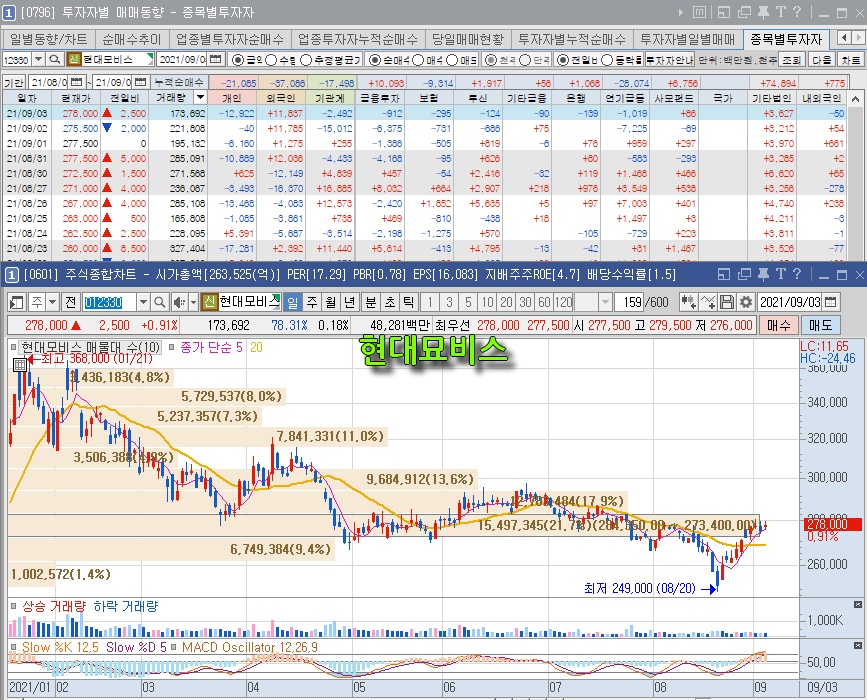The height and width of the screenshot is (700, 867).
Task: Click the 누적순매수 header button
Action: 179,82
